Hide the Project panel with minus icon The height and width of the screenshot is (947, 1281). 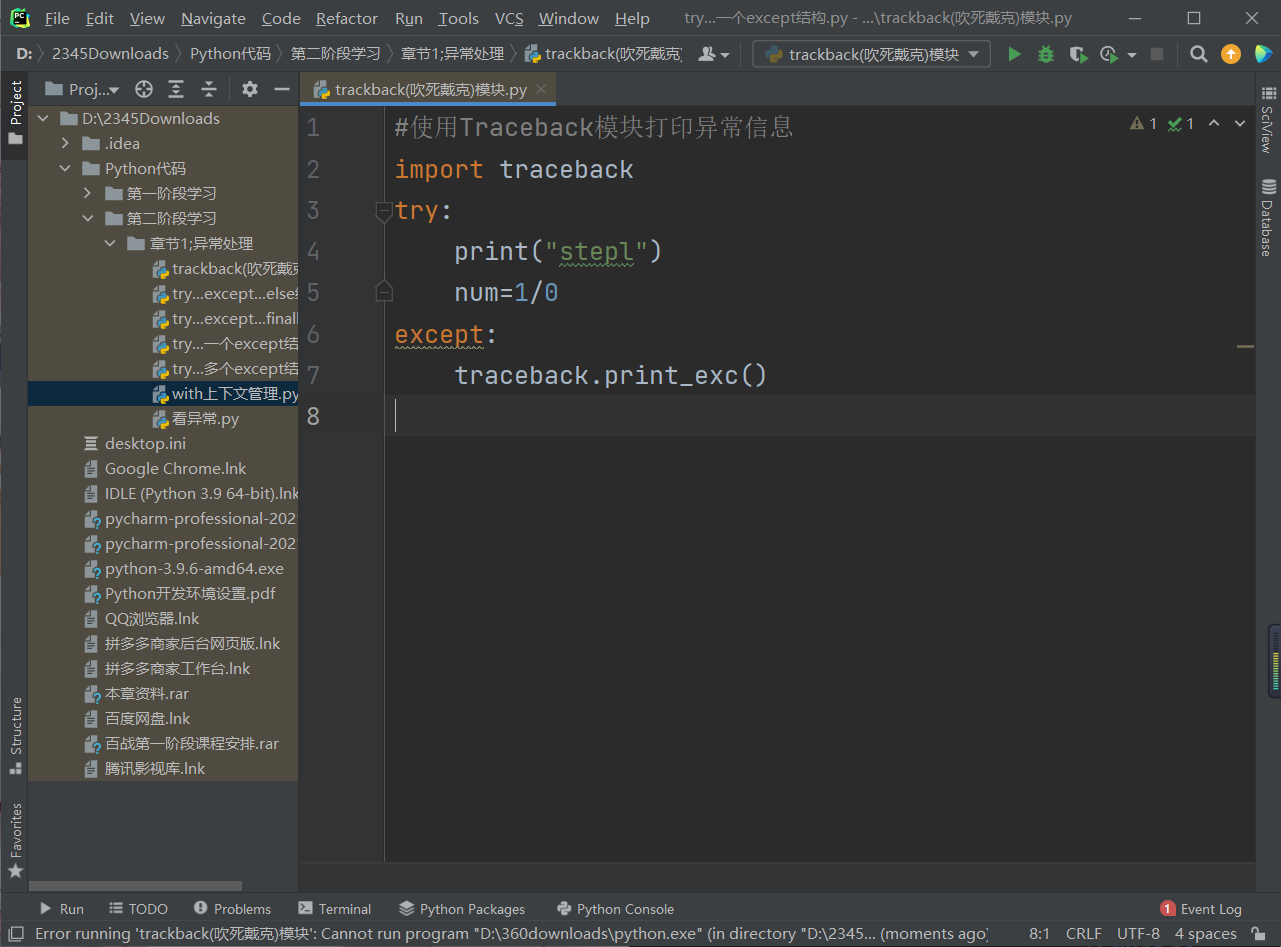pyautogui.click(x=282, y=90)
